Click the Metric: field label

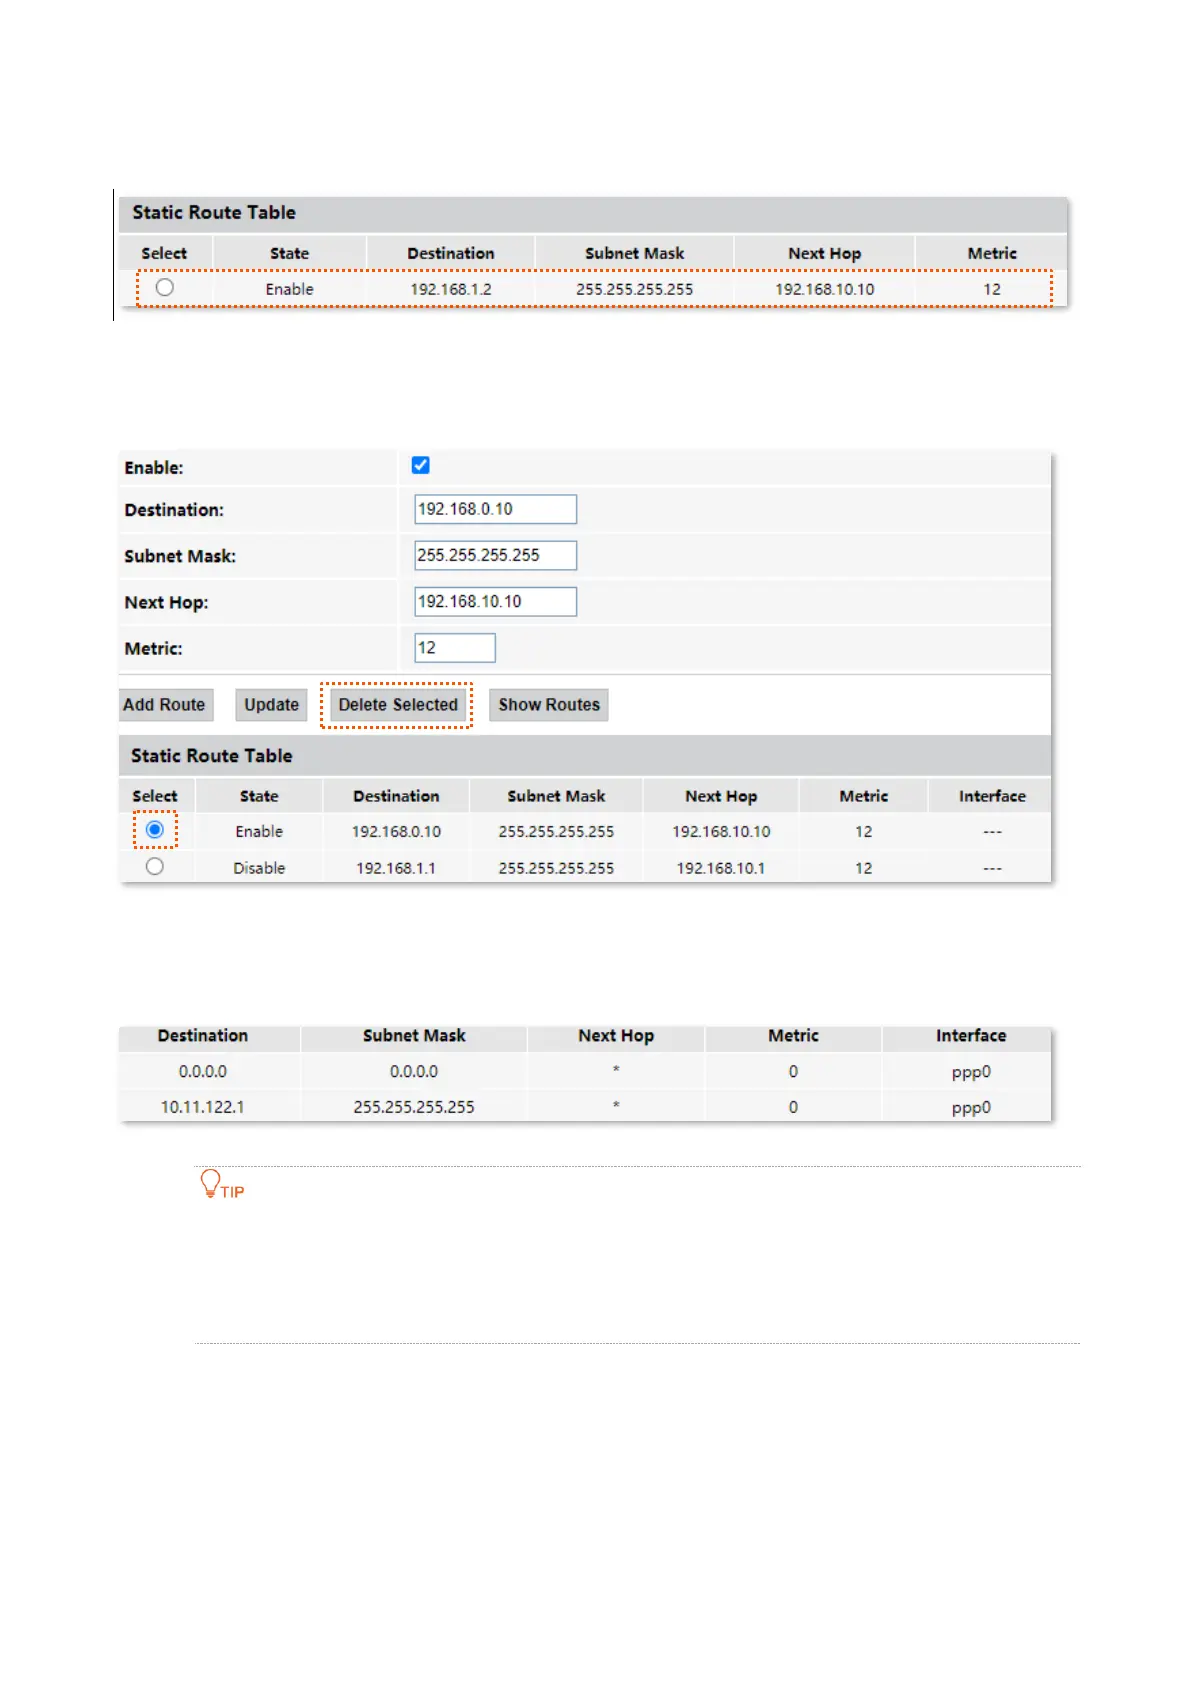click(x=154, y=649)
